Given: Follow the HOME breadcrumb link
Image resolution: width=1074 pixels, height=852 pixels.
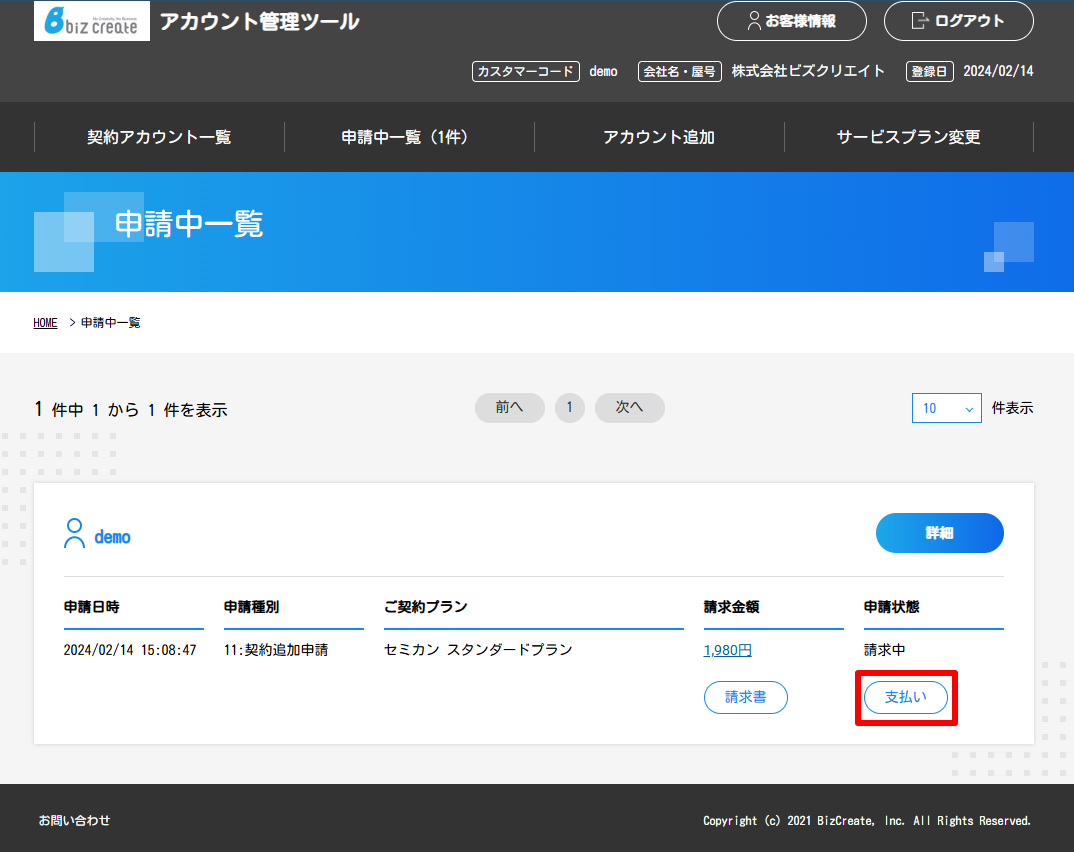Looking at the screenshot, I should 45,323.
